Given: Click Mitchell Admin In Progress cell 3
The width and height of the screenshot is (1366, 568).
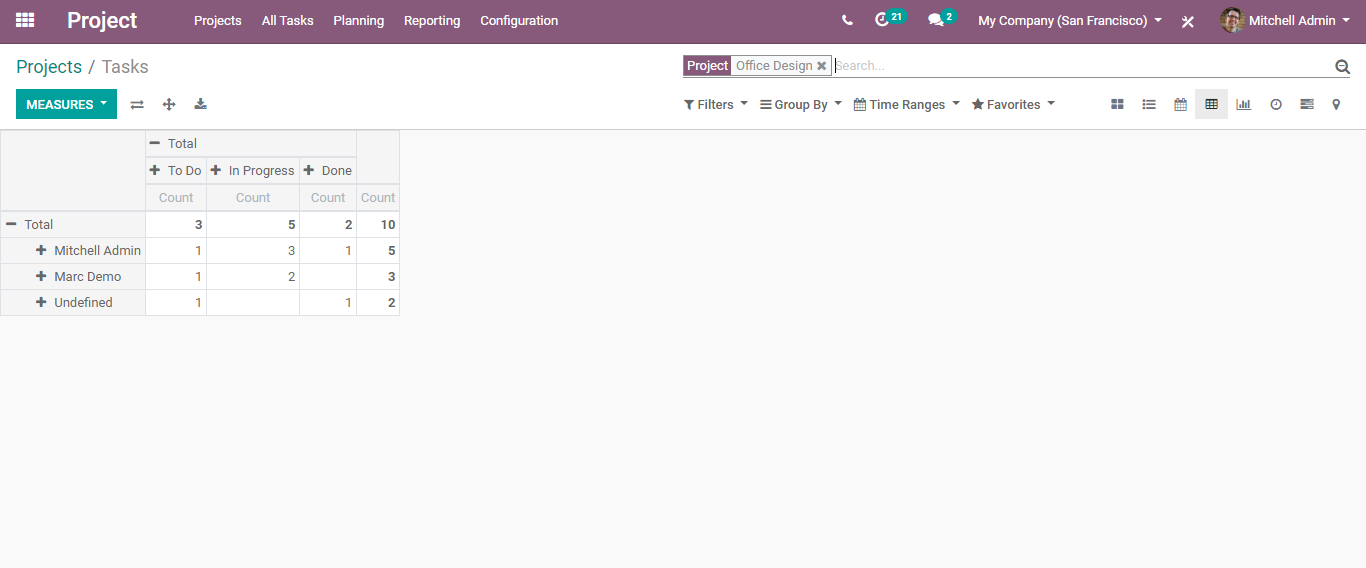Looking at the screenshot, I should pos(253,250).
